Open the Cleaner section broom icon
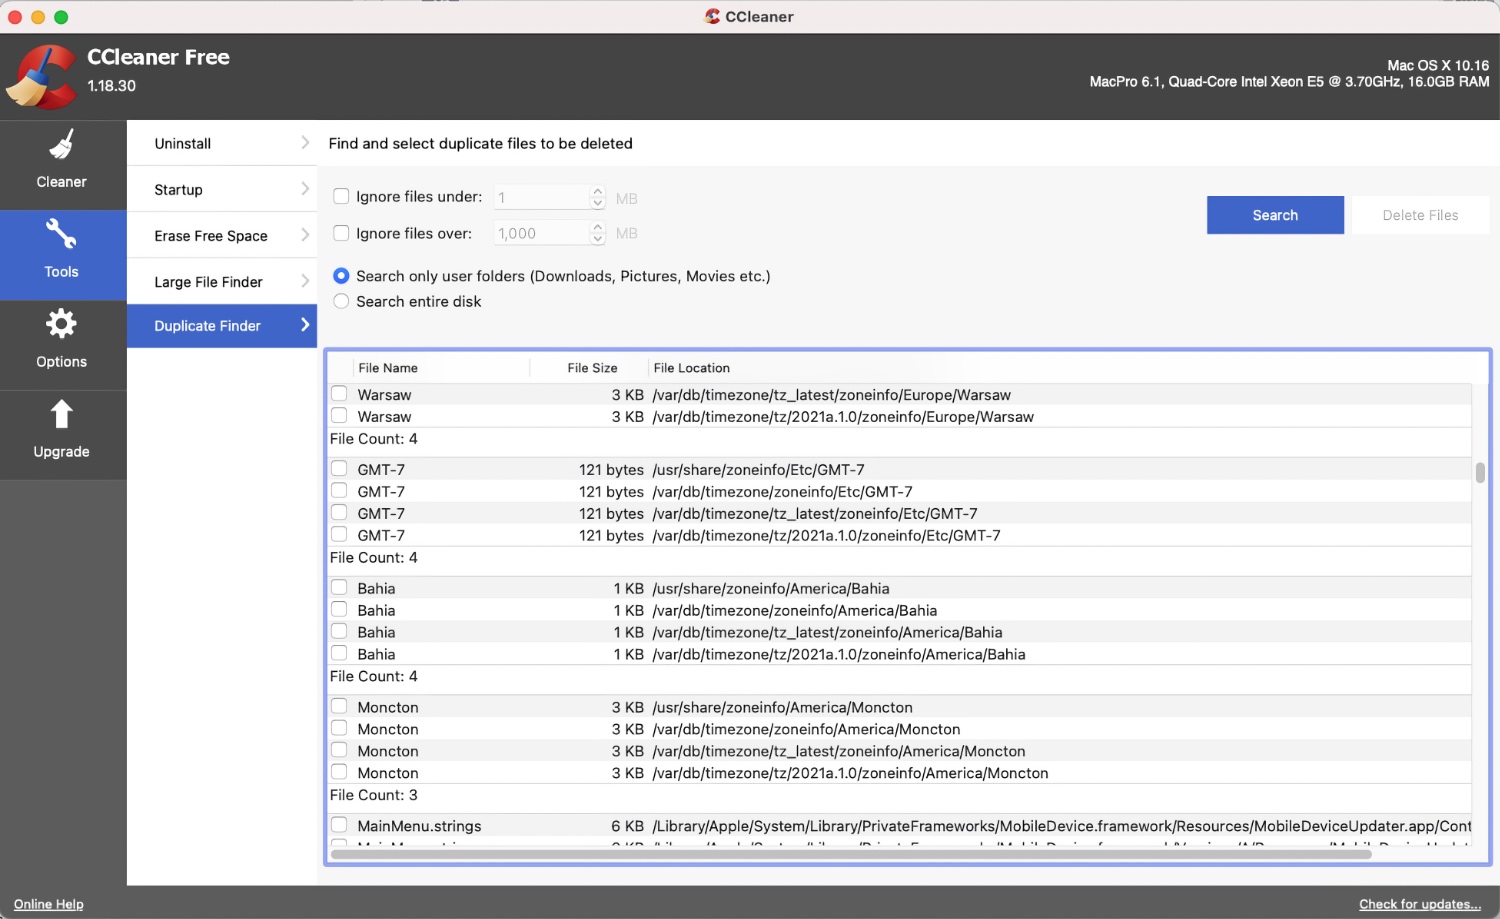 point(61,145)
